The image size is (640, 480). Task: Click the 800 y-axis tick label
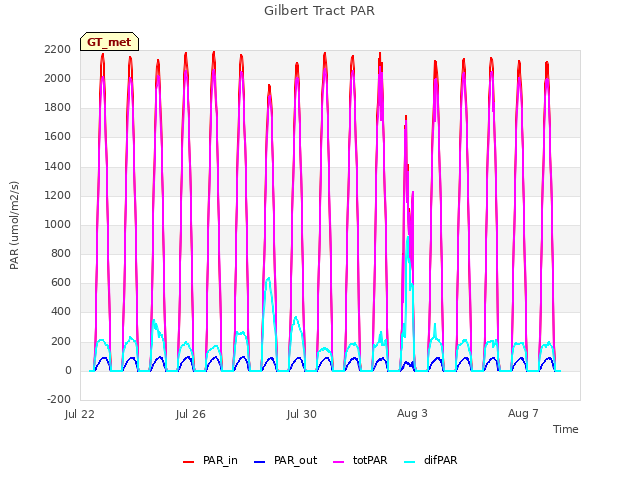tap(61, 253)
